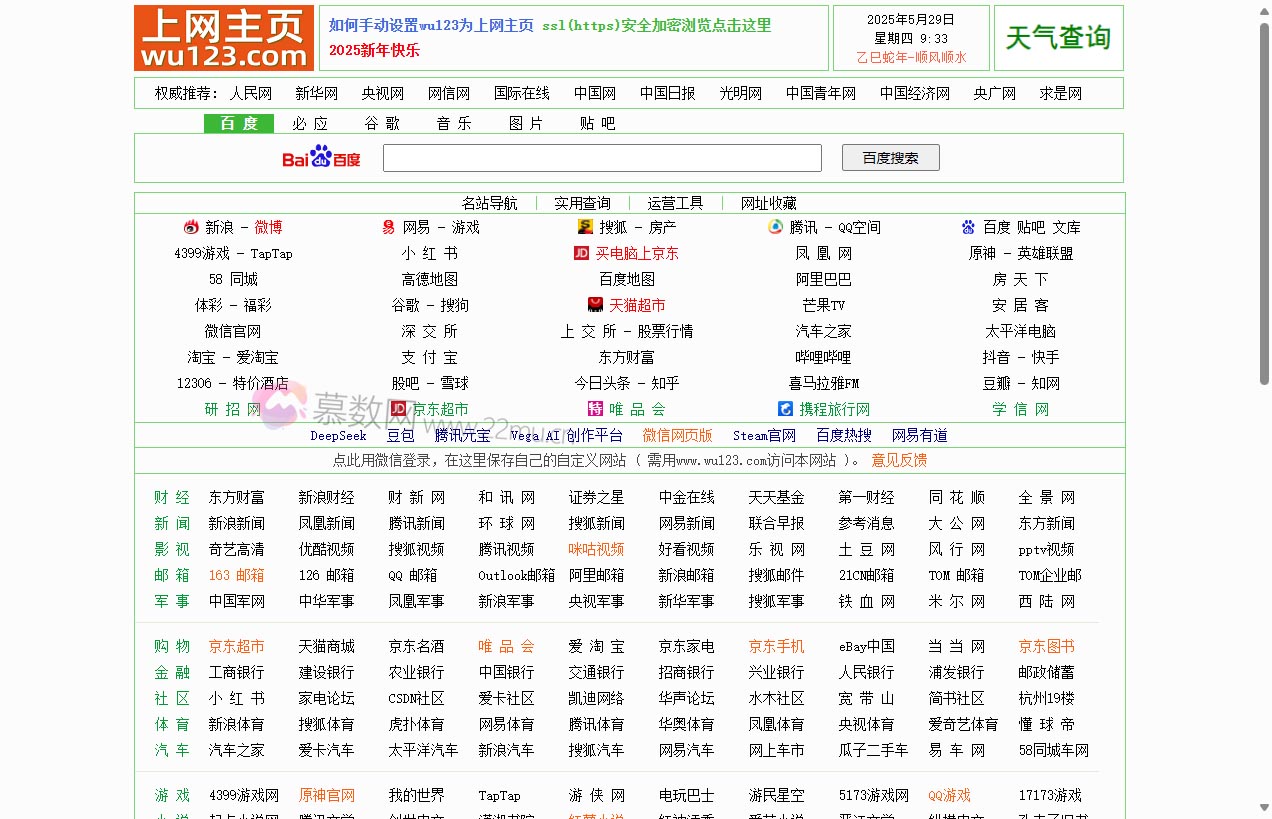Screen dimensions: 1272x819
Task: Switch to the 必应 search tab
Action: [310, 123]
